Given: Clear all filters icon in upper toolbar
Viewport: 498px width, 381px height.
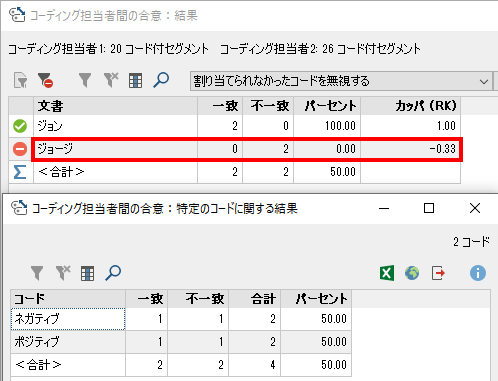Looking at the screenshot, I should coord(111,81).
